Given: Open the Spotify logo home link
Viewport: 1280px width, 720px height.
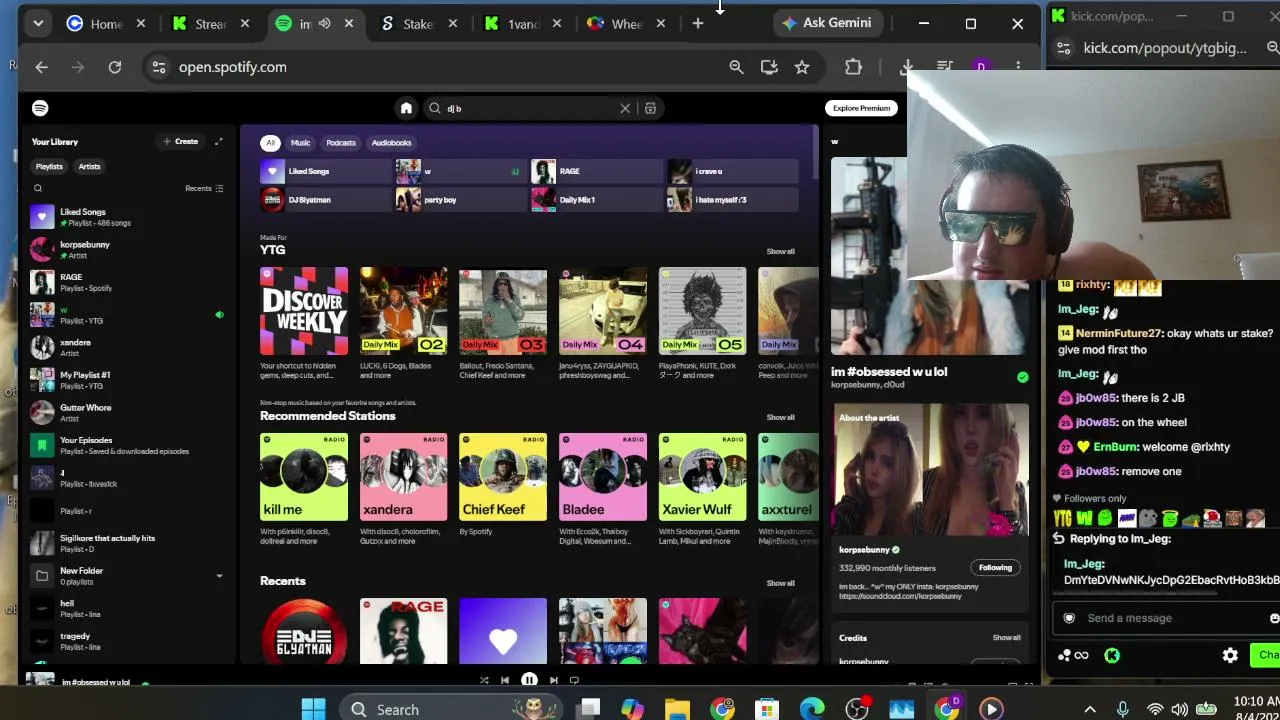Looking at the screenshot, I should point(40,108).
